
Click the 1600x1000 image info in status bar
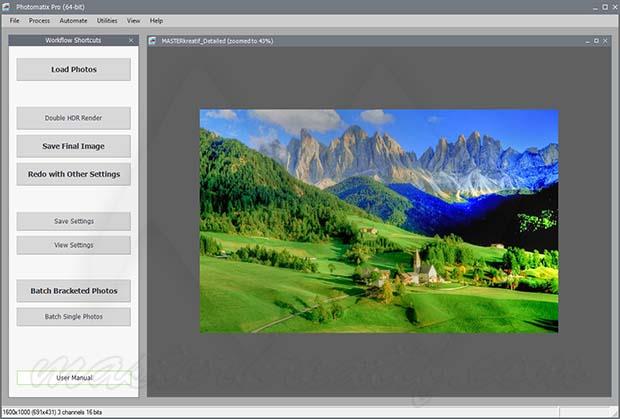tap(52, 412)
